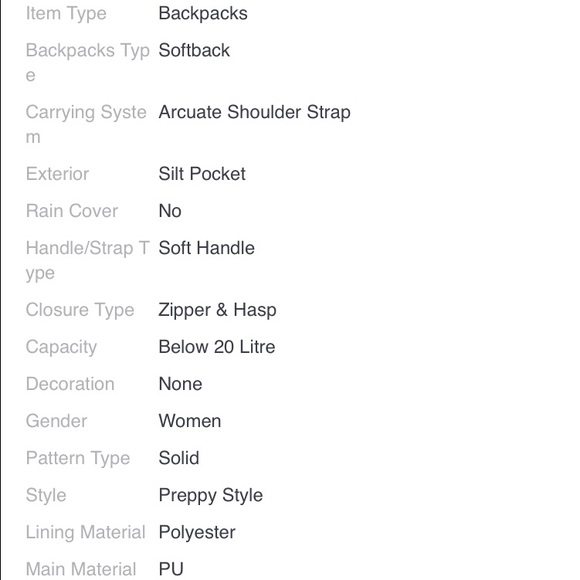
Task: Click the Polyester lining material value
Action: tap(197, 532)
